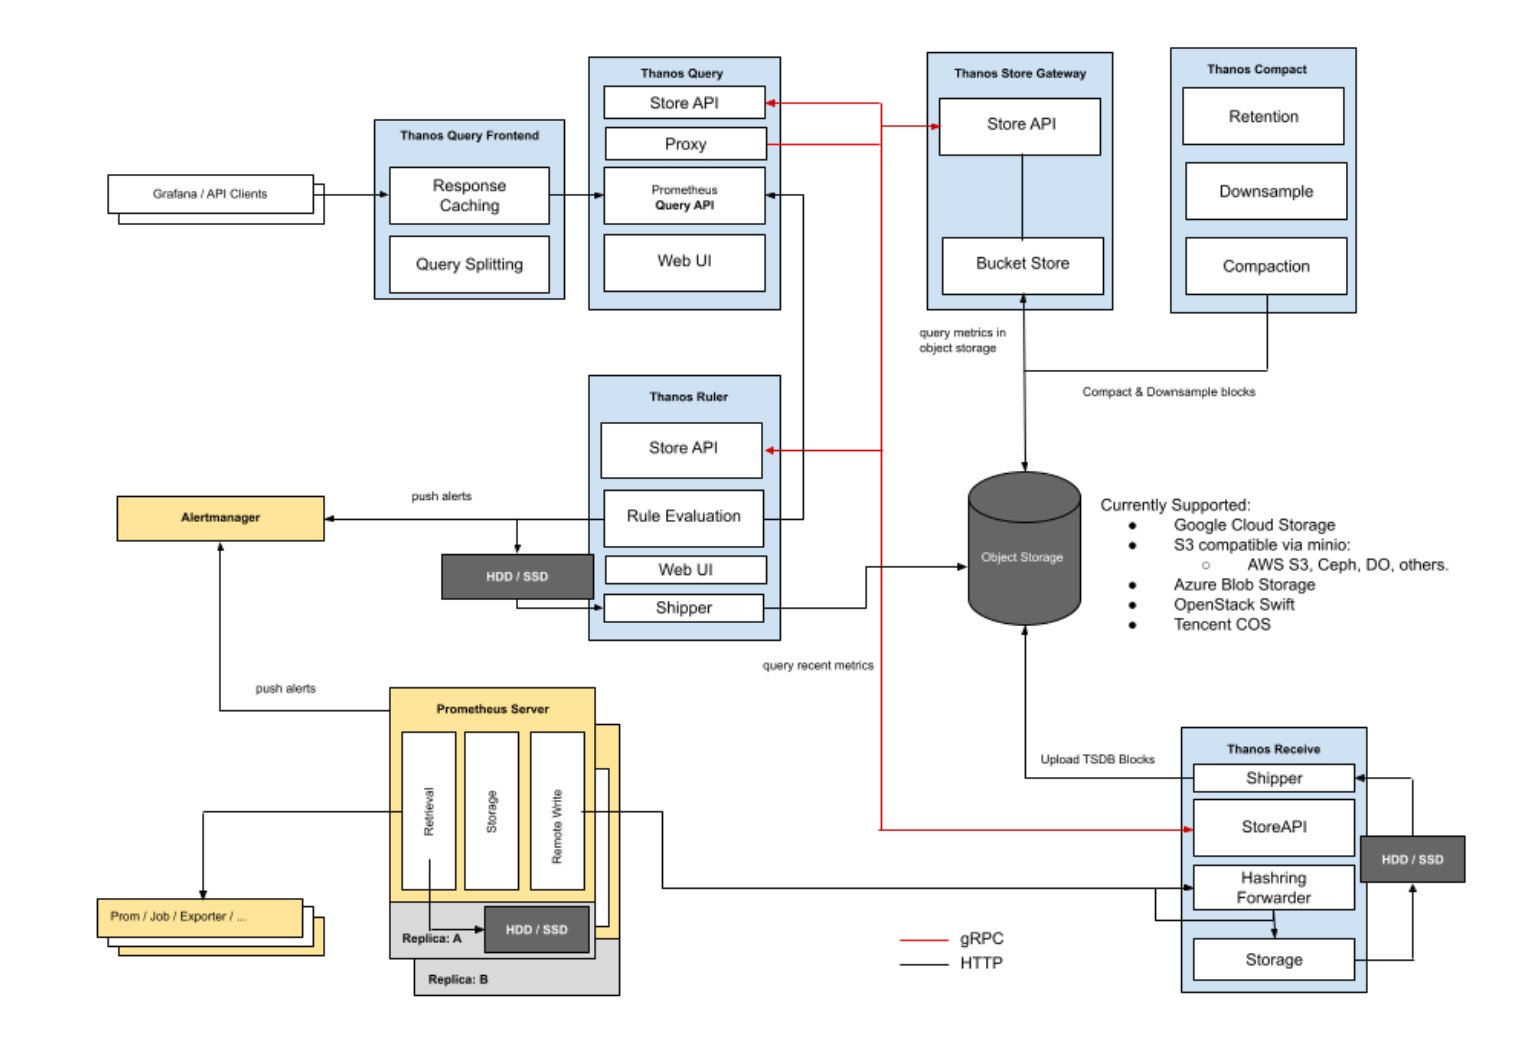Select the Storage column in Prometheus Server

pyautogui.click(x=492, y=811)
